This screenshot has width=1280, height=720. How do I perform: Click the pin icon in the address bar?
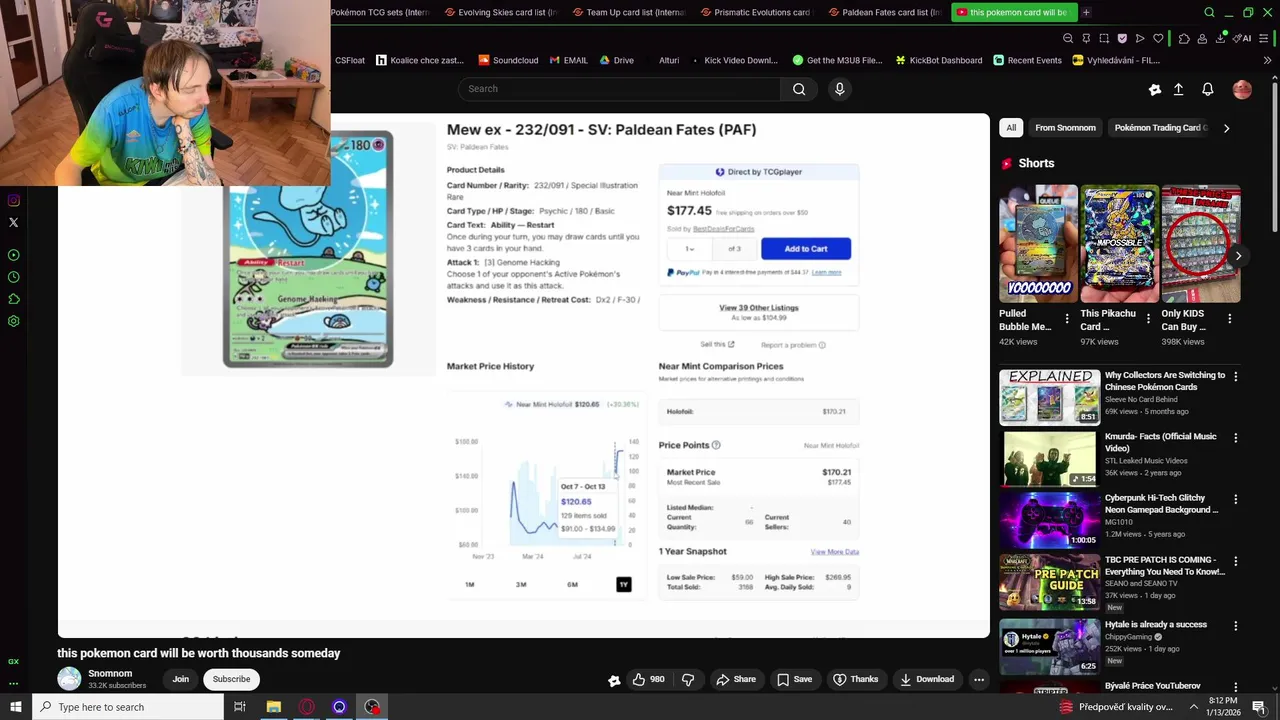click(x=1086, y=38)
